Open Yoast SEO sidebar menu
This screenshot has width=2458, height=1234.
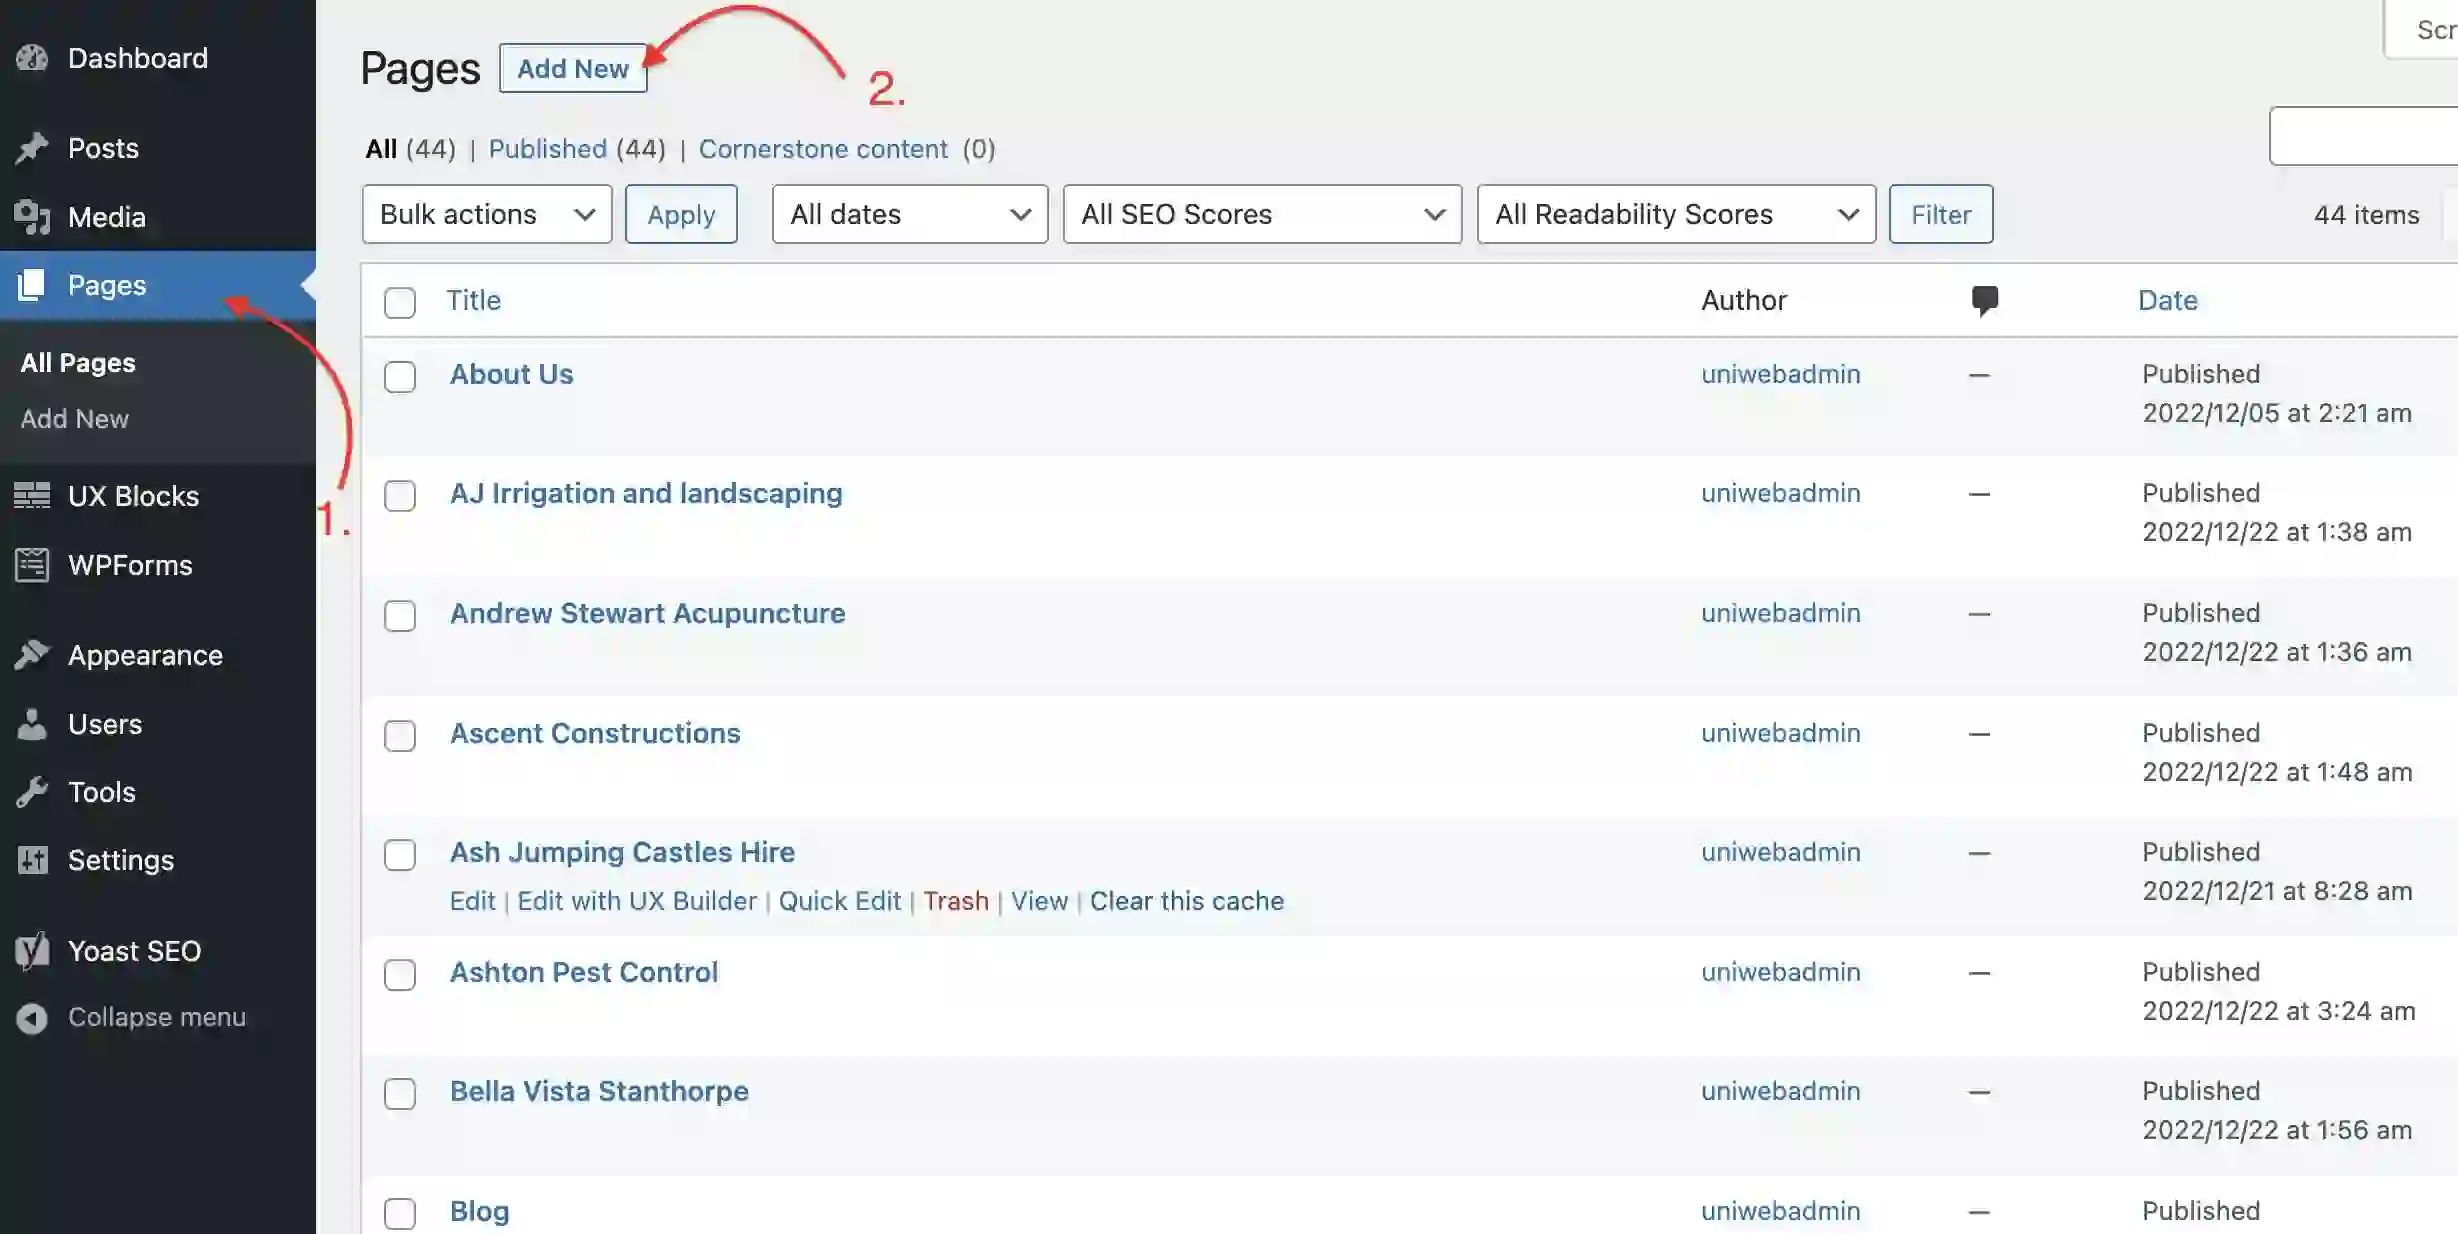[134, 951]
